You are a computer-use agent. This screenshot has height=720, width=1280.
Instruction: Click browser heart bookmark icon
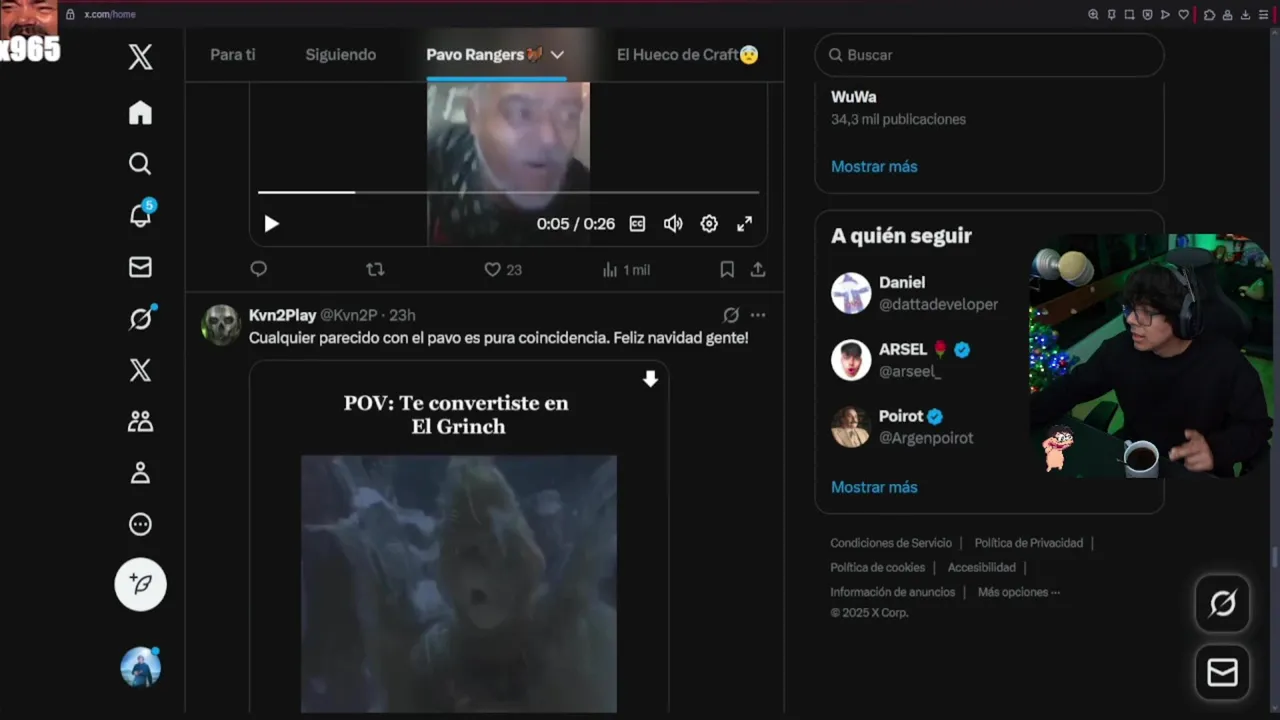pos(1184,15)
